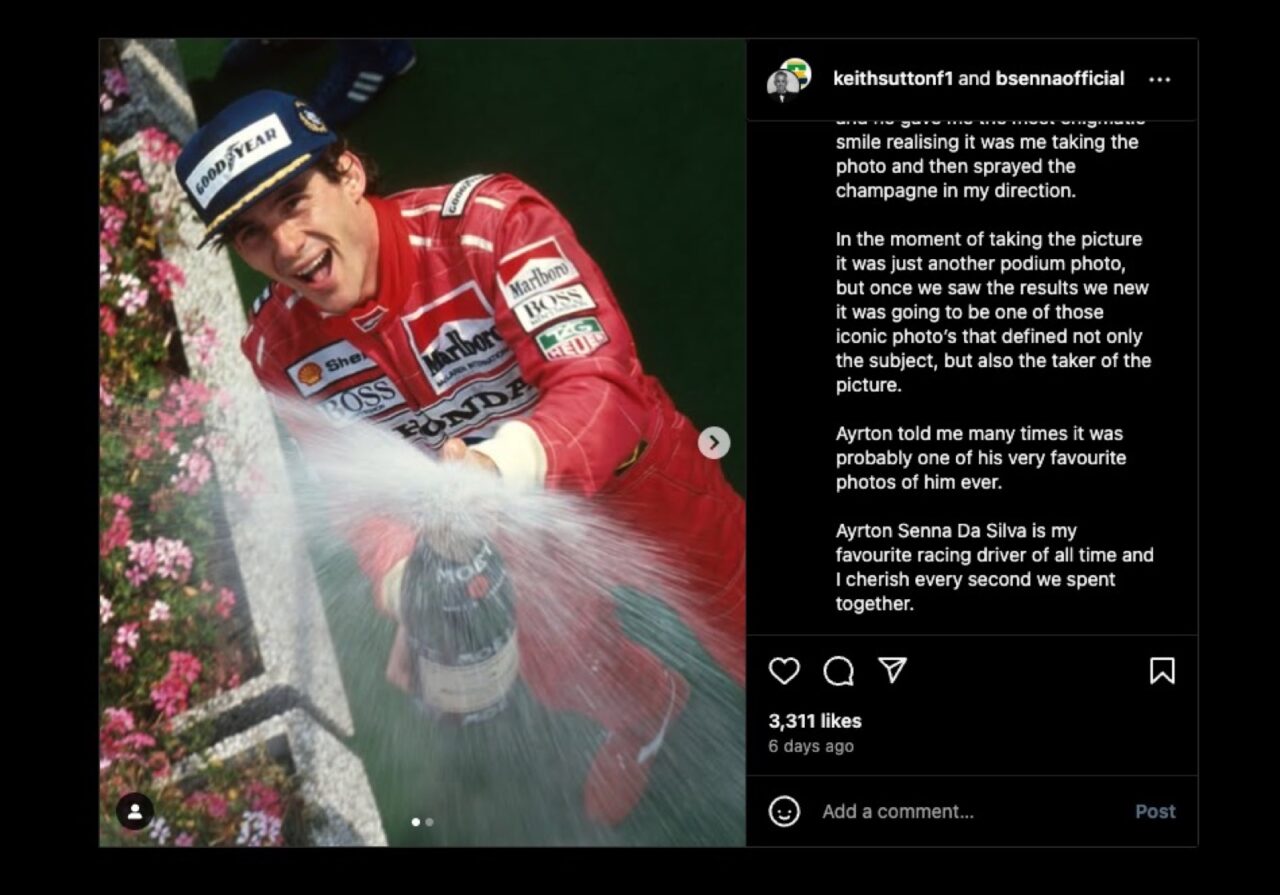
Task: Click the Senna podium photo
Action: (x=422, y=442)
